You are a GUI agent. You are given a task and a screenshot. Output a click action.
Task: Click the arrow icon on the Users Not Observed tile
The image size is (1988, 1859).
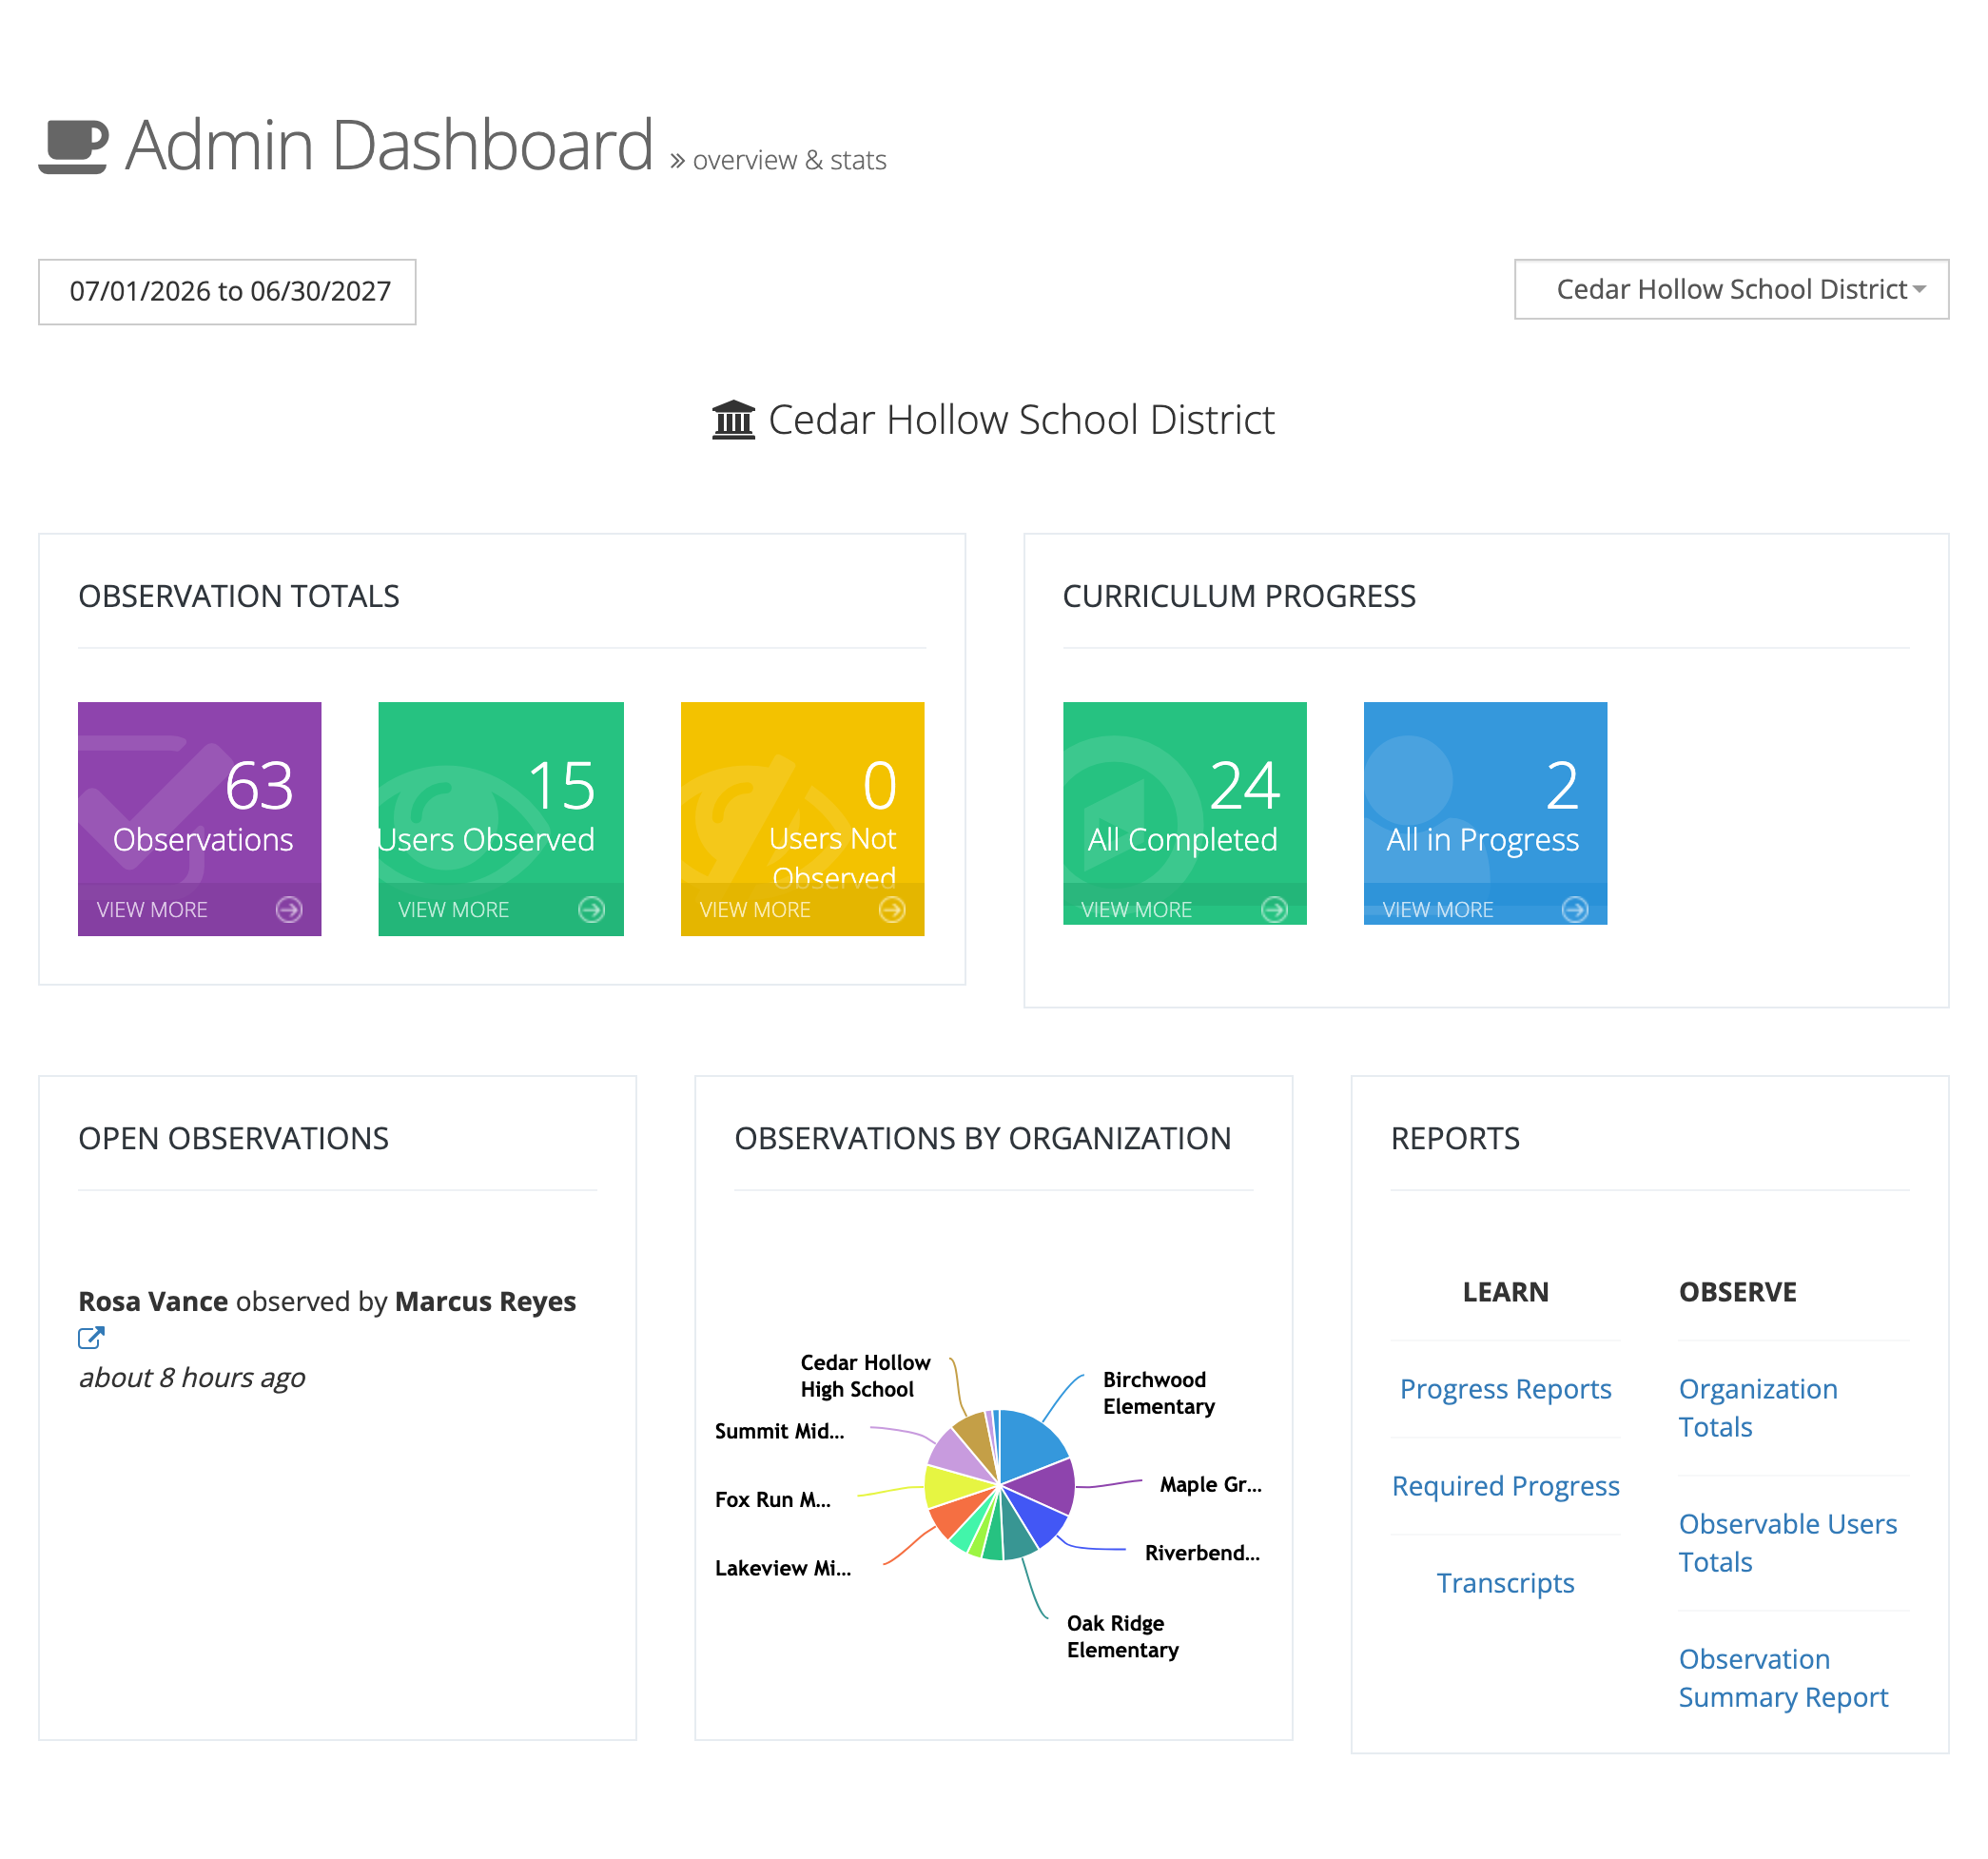tap(892, 910)
